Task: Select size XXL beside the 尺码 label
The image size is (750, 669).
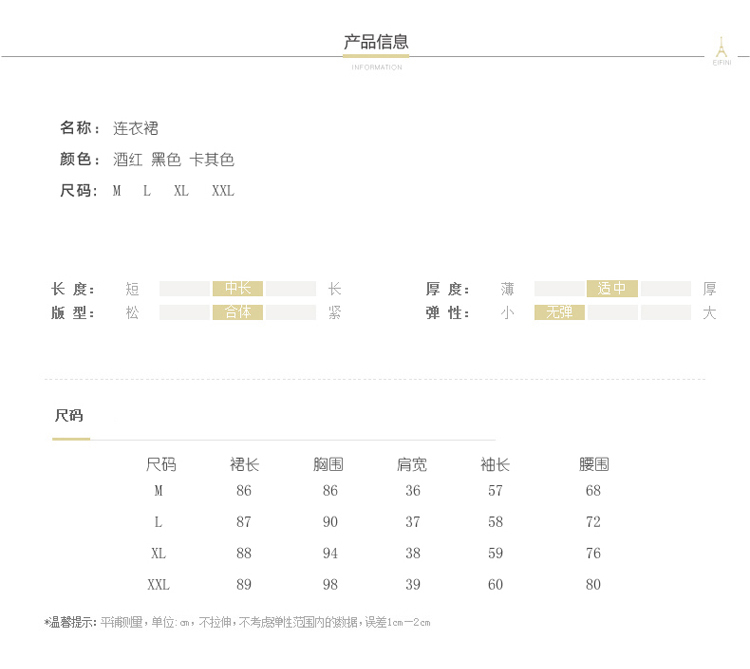Action: [x=223, y=191]
